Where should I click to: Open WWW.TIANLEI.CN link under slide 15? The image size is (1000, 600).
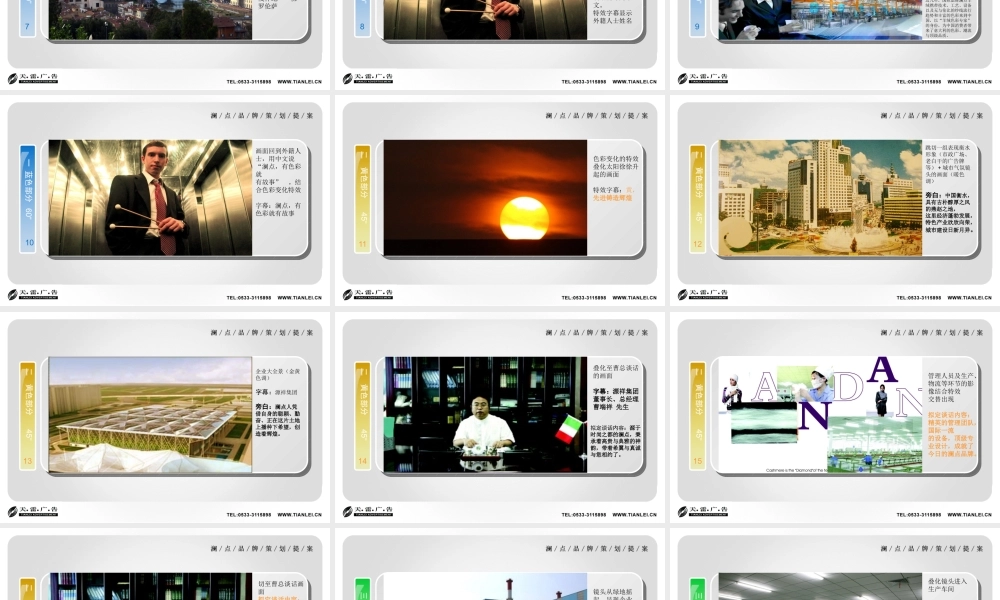969,515
